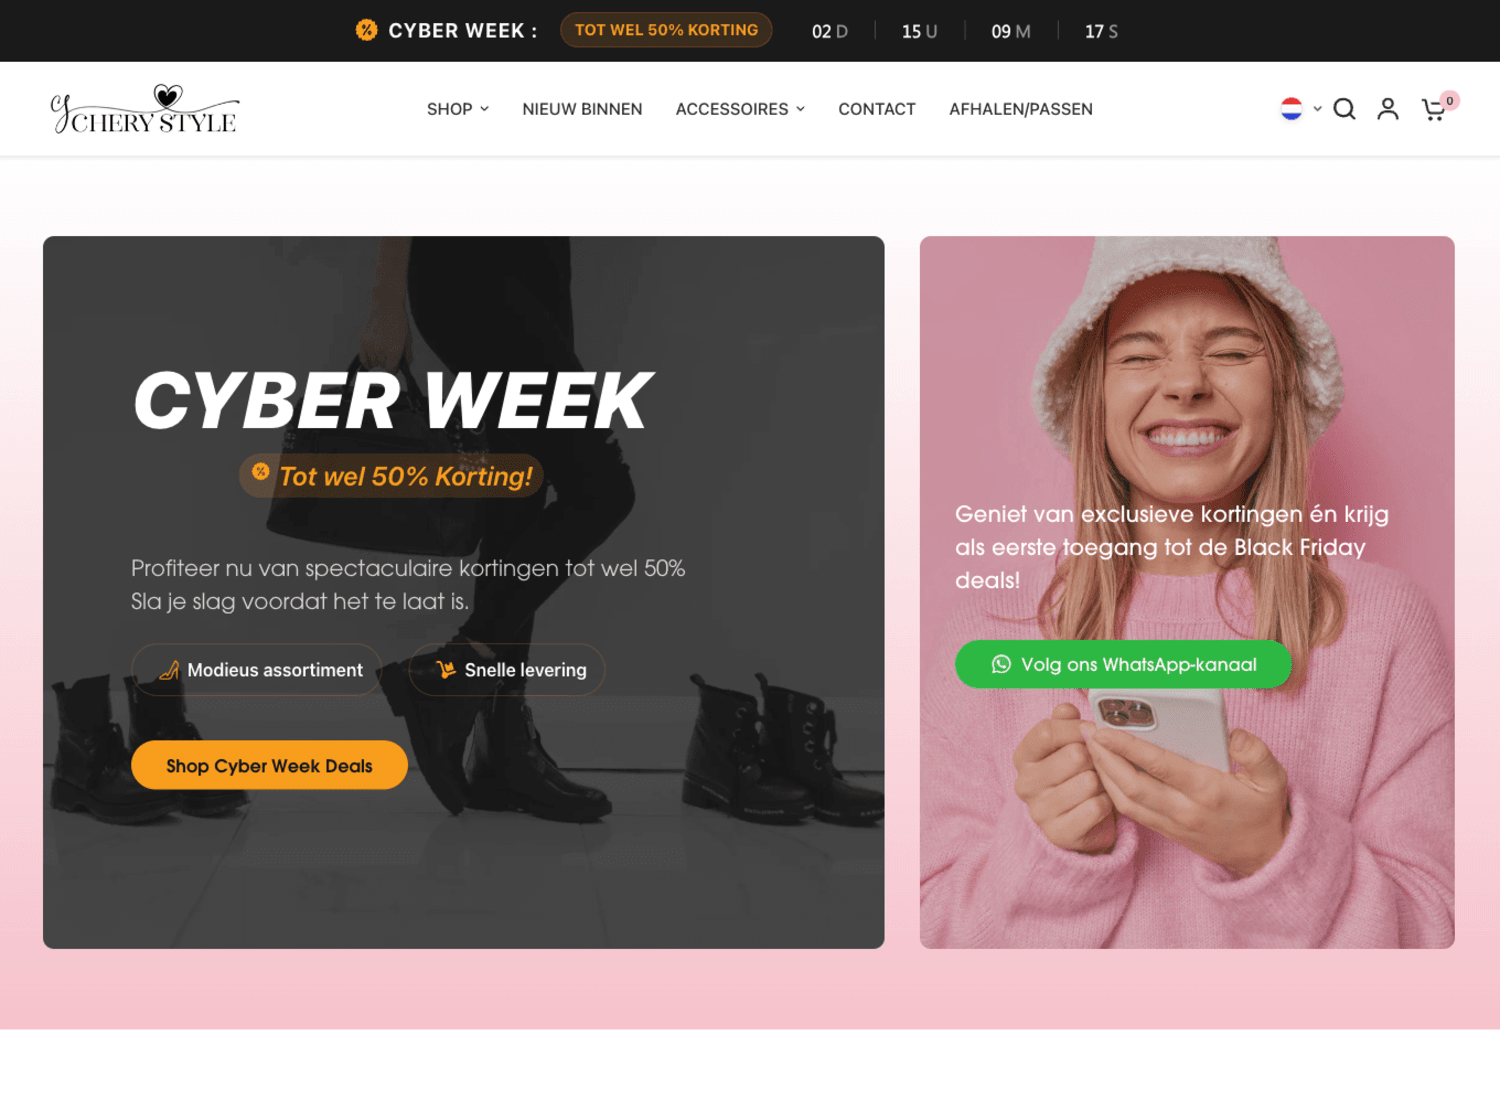Expand the Accessoires dropdown menu

pos(740,109)
